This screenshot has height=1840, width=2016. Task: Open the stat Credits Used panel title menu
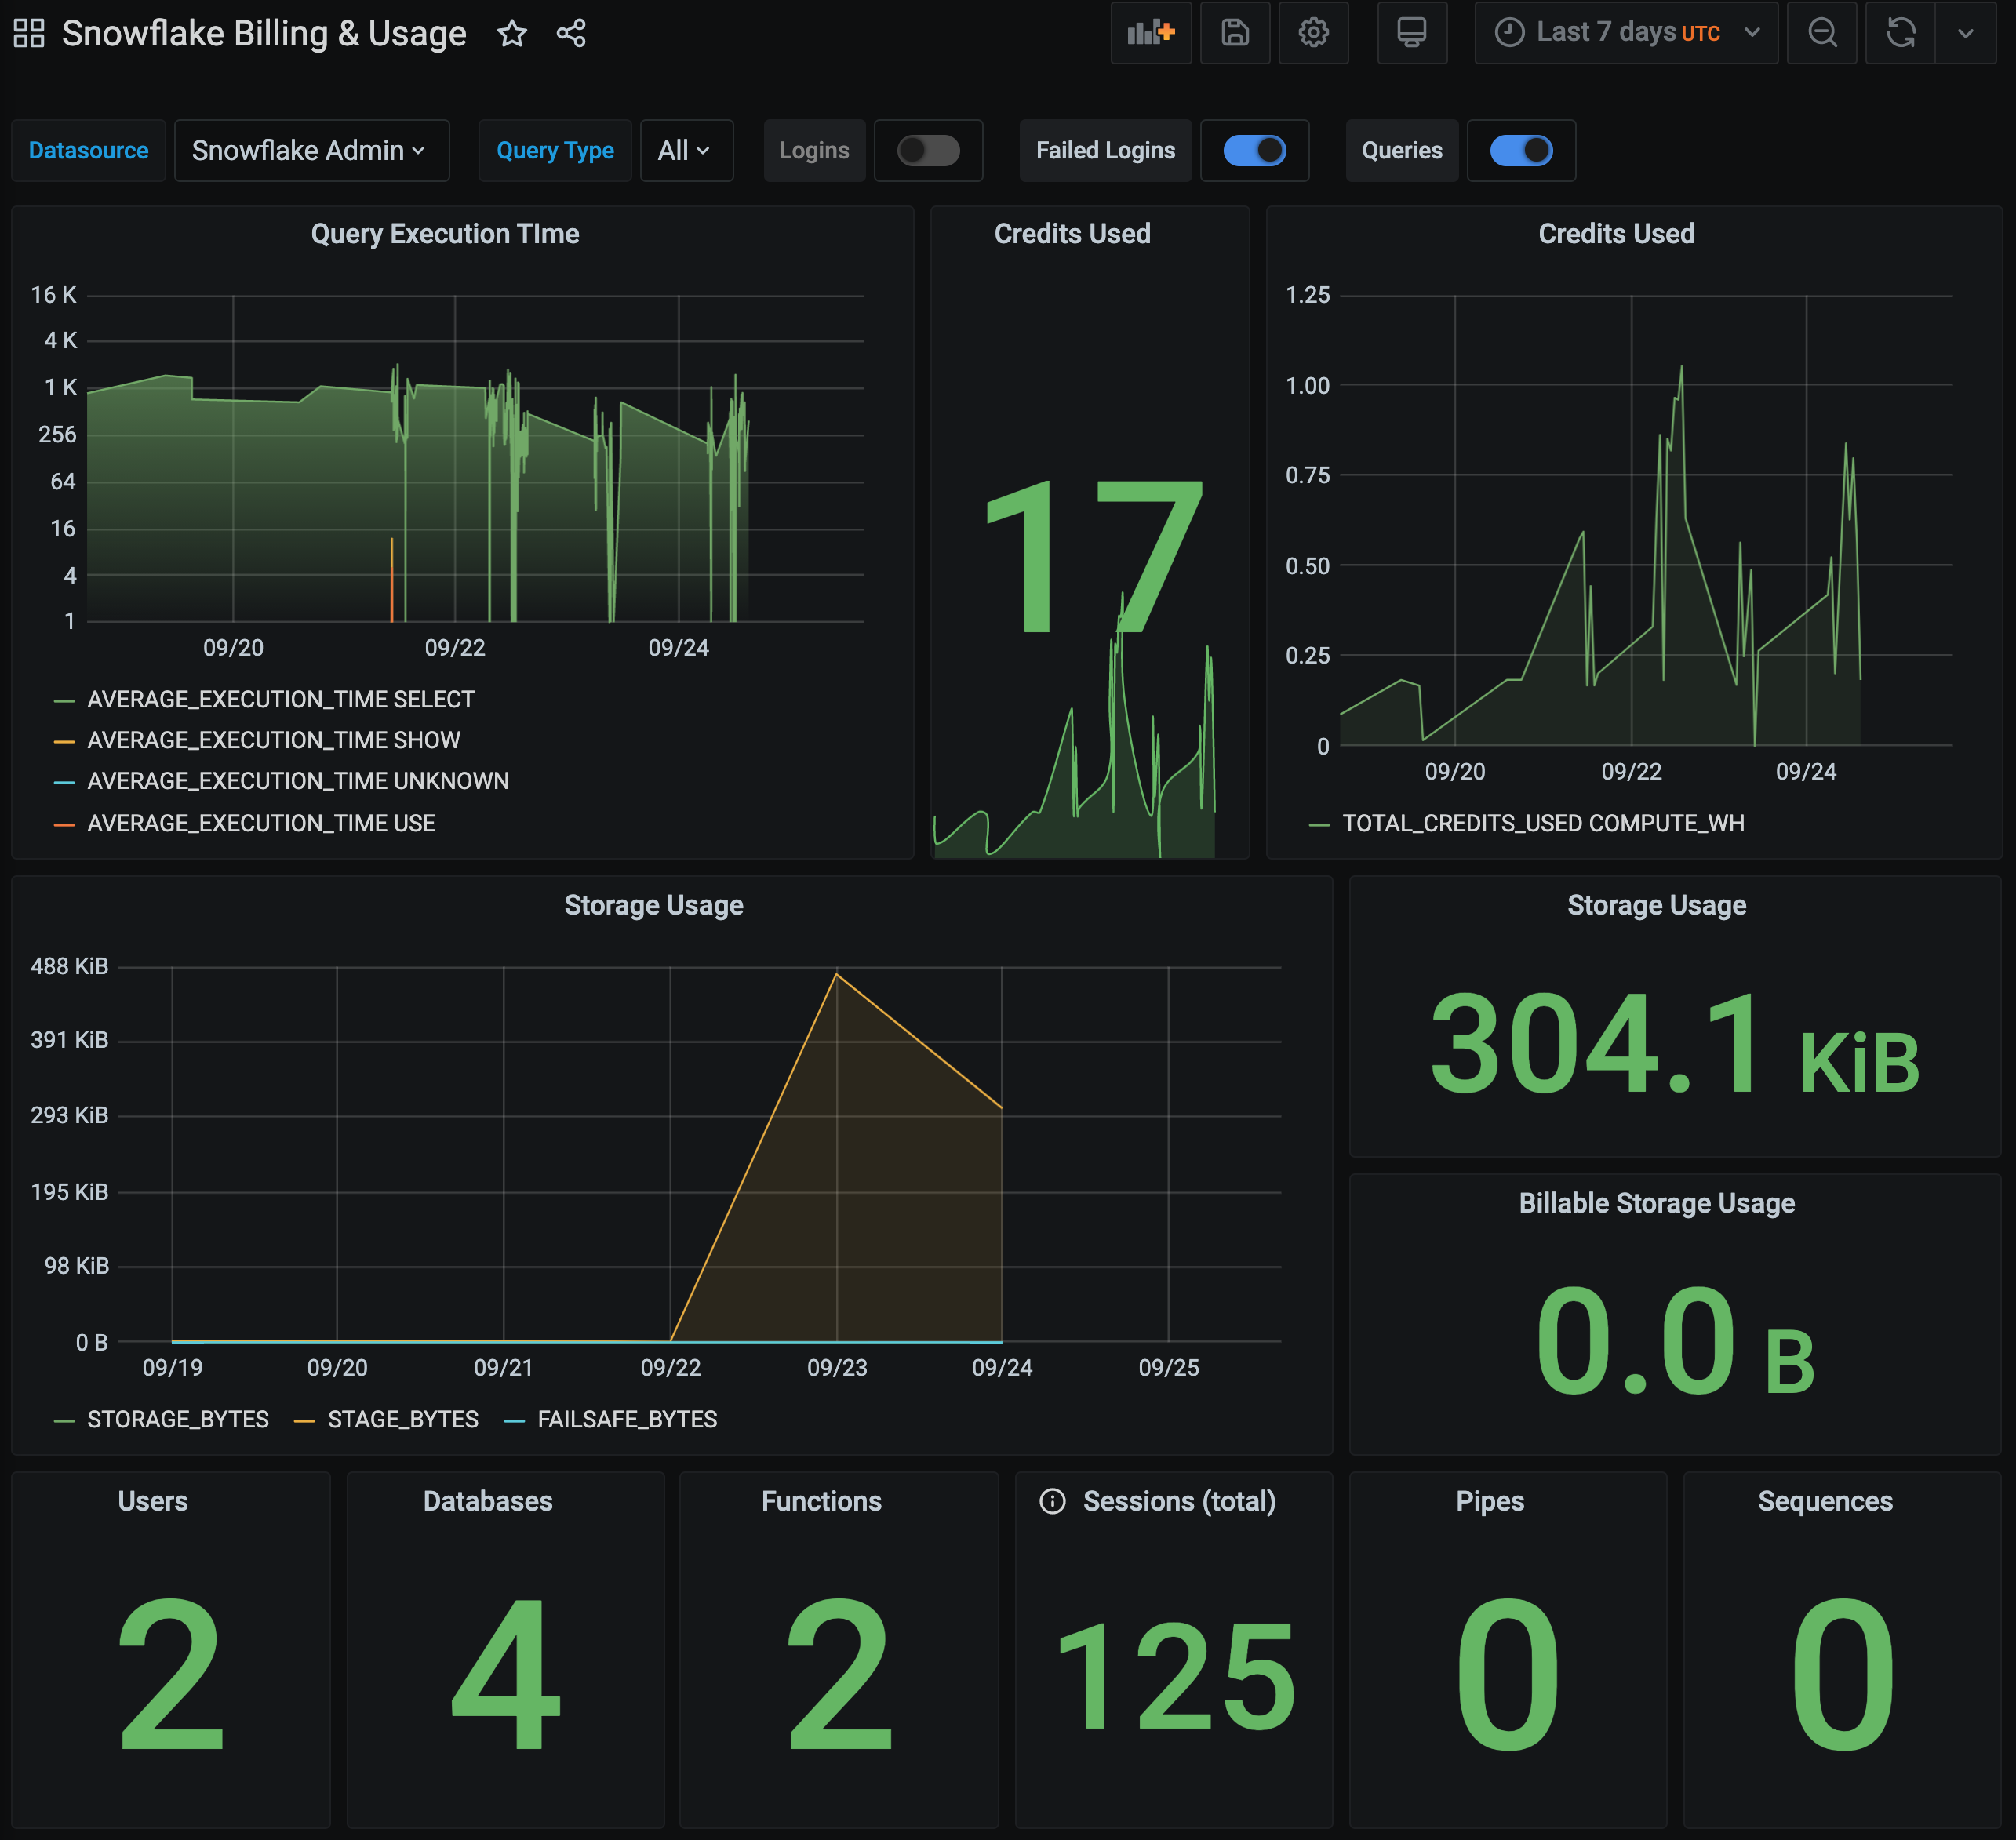click(1072, 234)
